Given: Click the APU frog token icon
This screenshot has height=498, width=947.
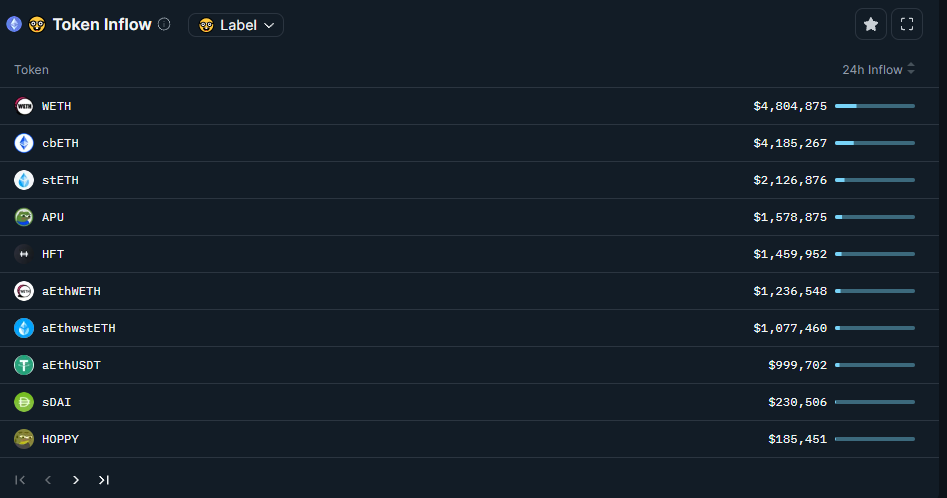Looking at the screenshot, I should click(x=24, y=217).
